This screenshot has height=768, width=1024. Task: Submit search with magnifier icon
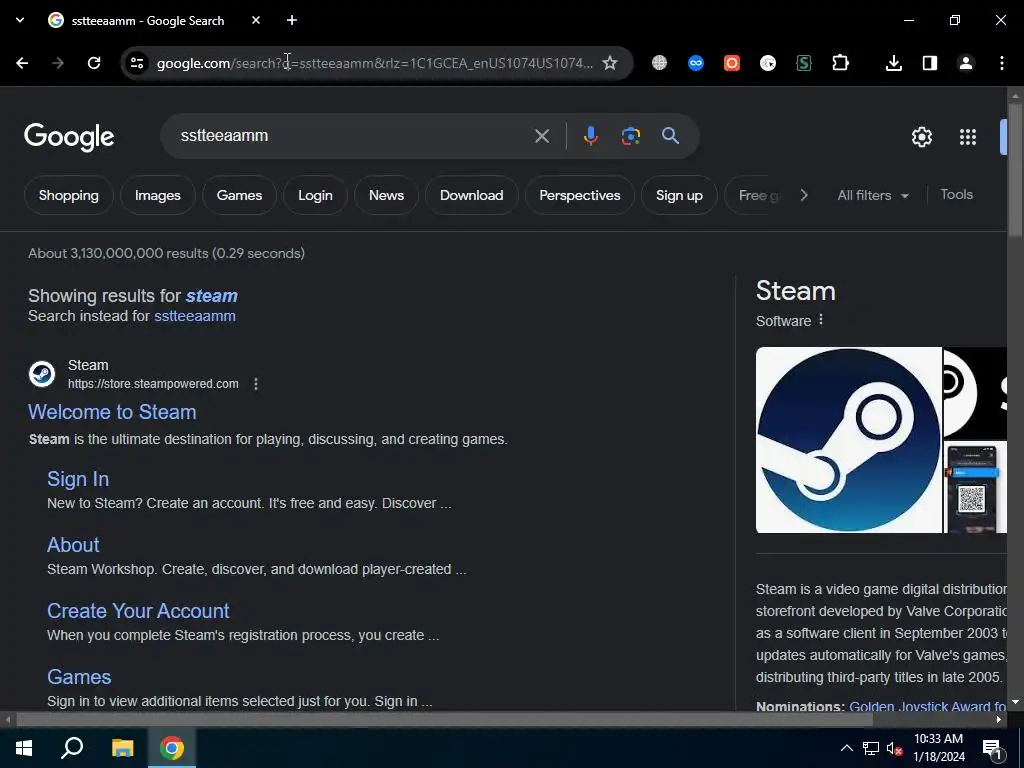(x=671, y=136)
